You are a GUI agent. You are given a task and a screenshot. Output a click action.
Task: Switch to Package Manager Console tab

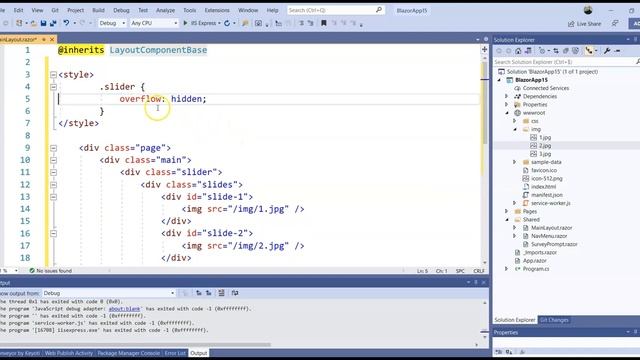pyautogui.click(x=129, y=353)
